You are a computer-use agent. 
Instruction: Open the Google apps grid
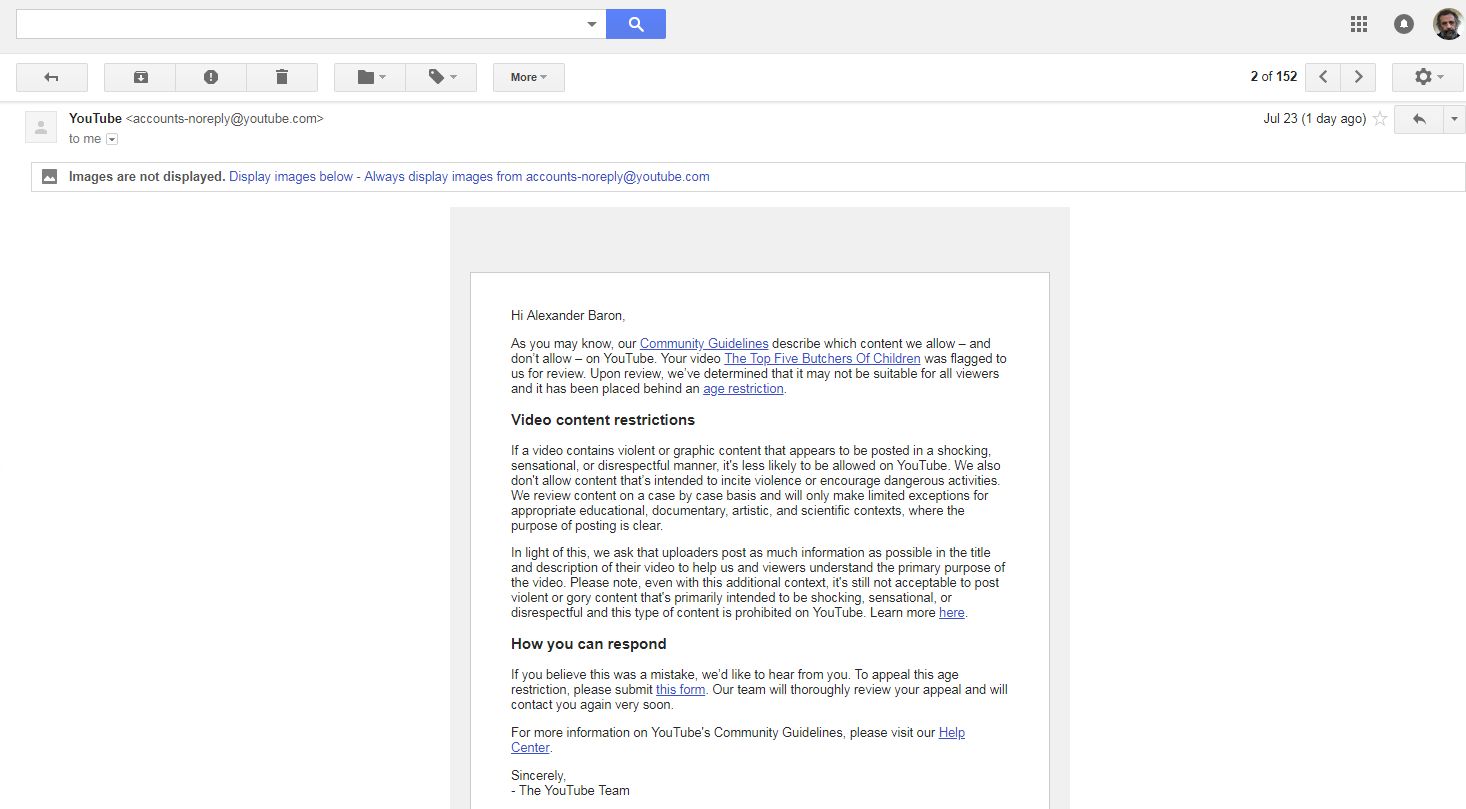(x=1358, y=24)
